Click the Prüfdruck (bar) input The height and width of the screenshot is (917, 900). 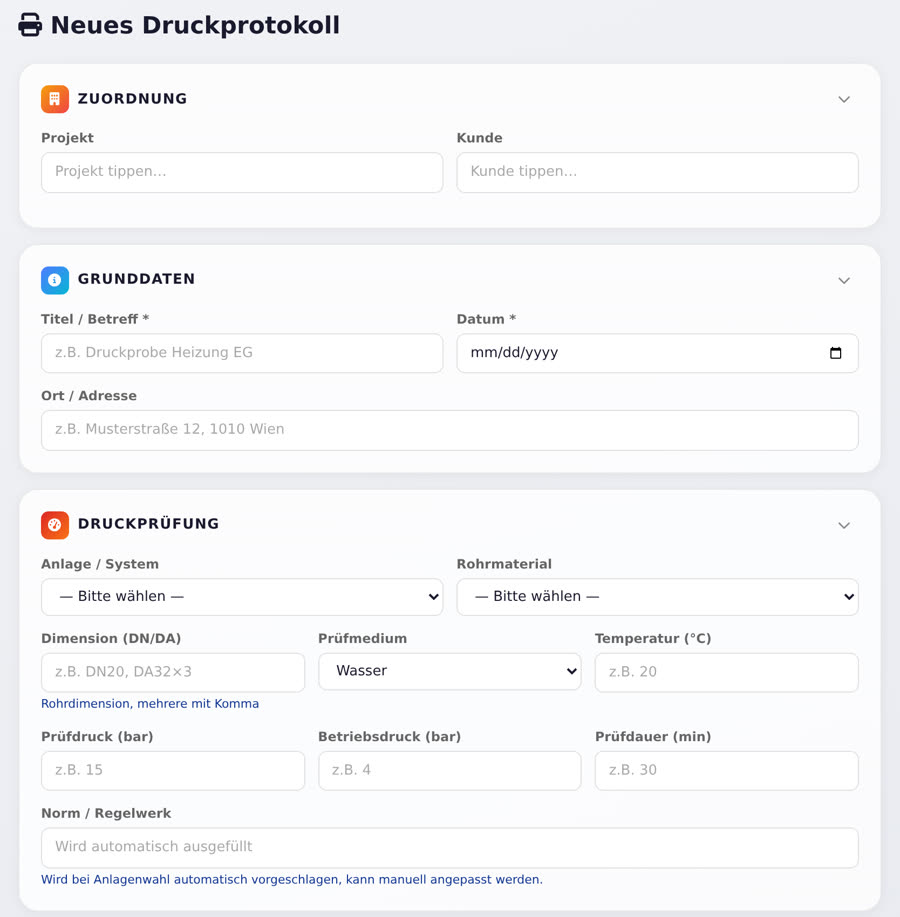click(173, 771)
